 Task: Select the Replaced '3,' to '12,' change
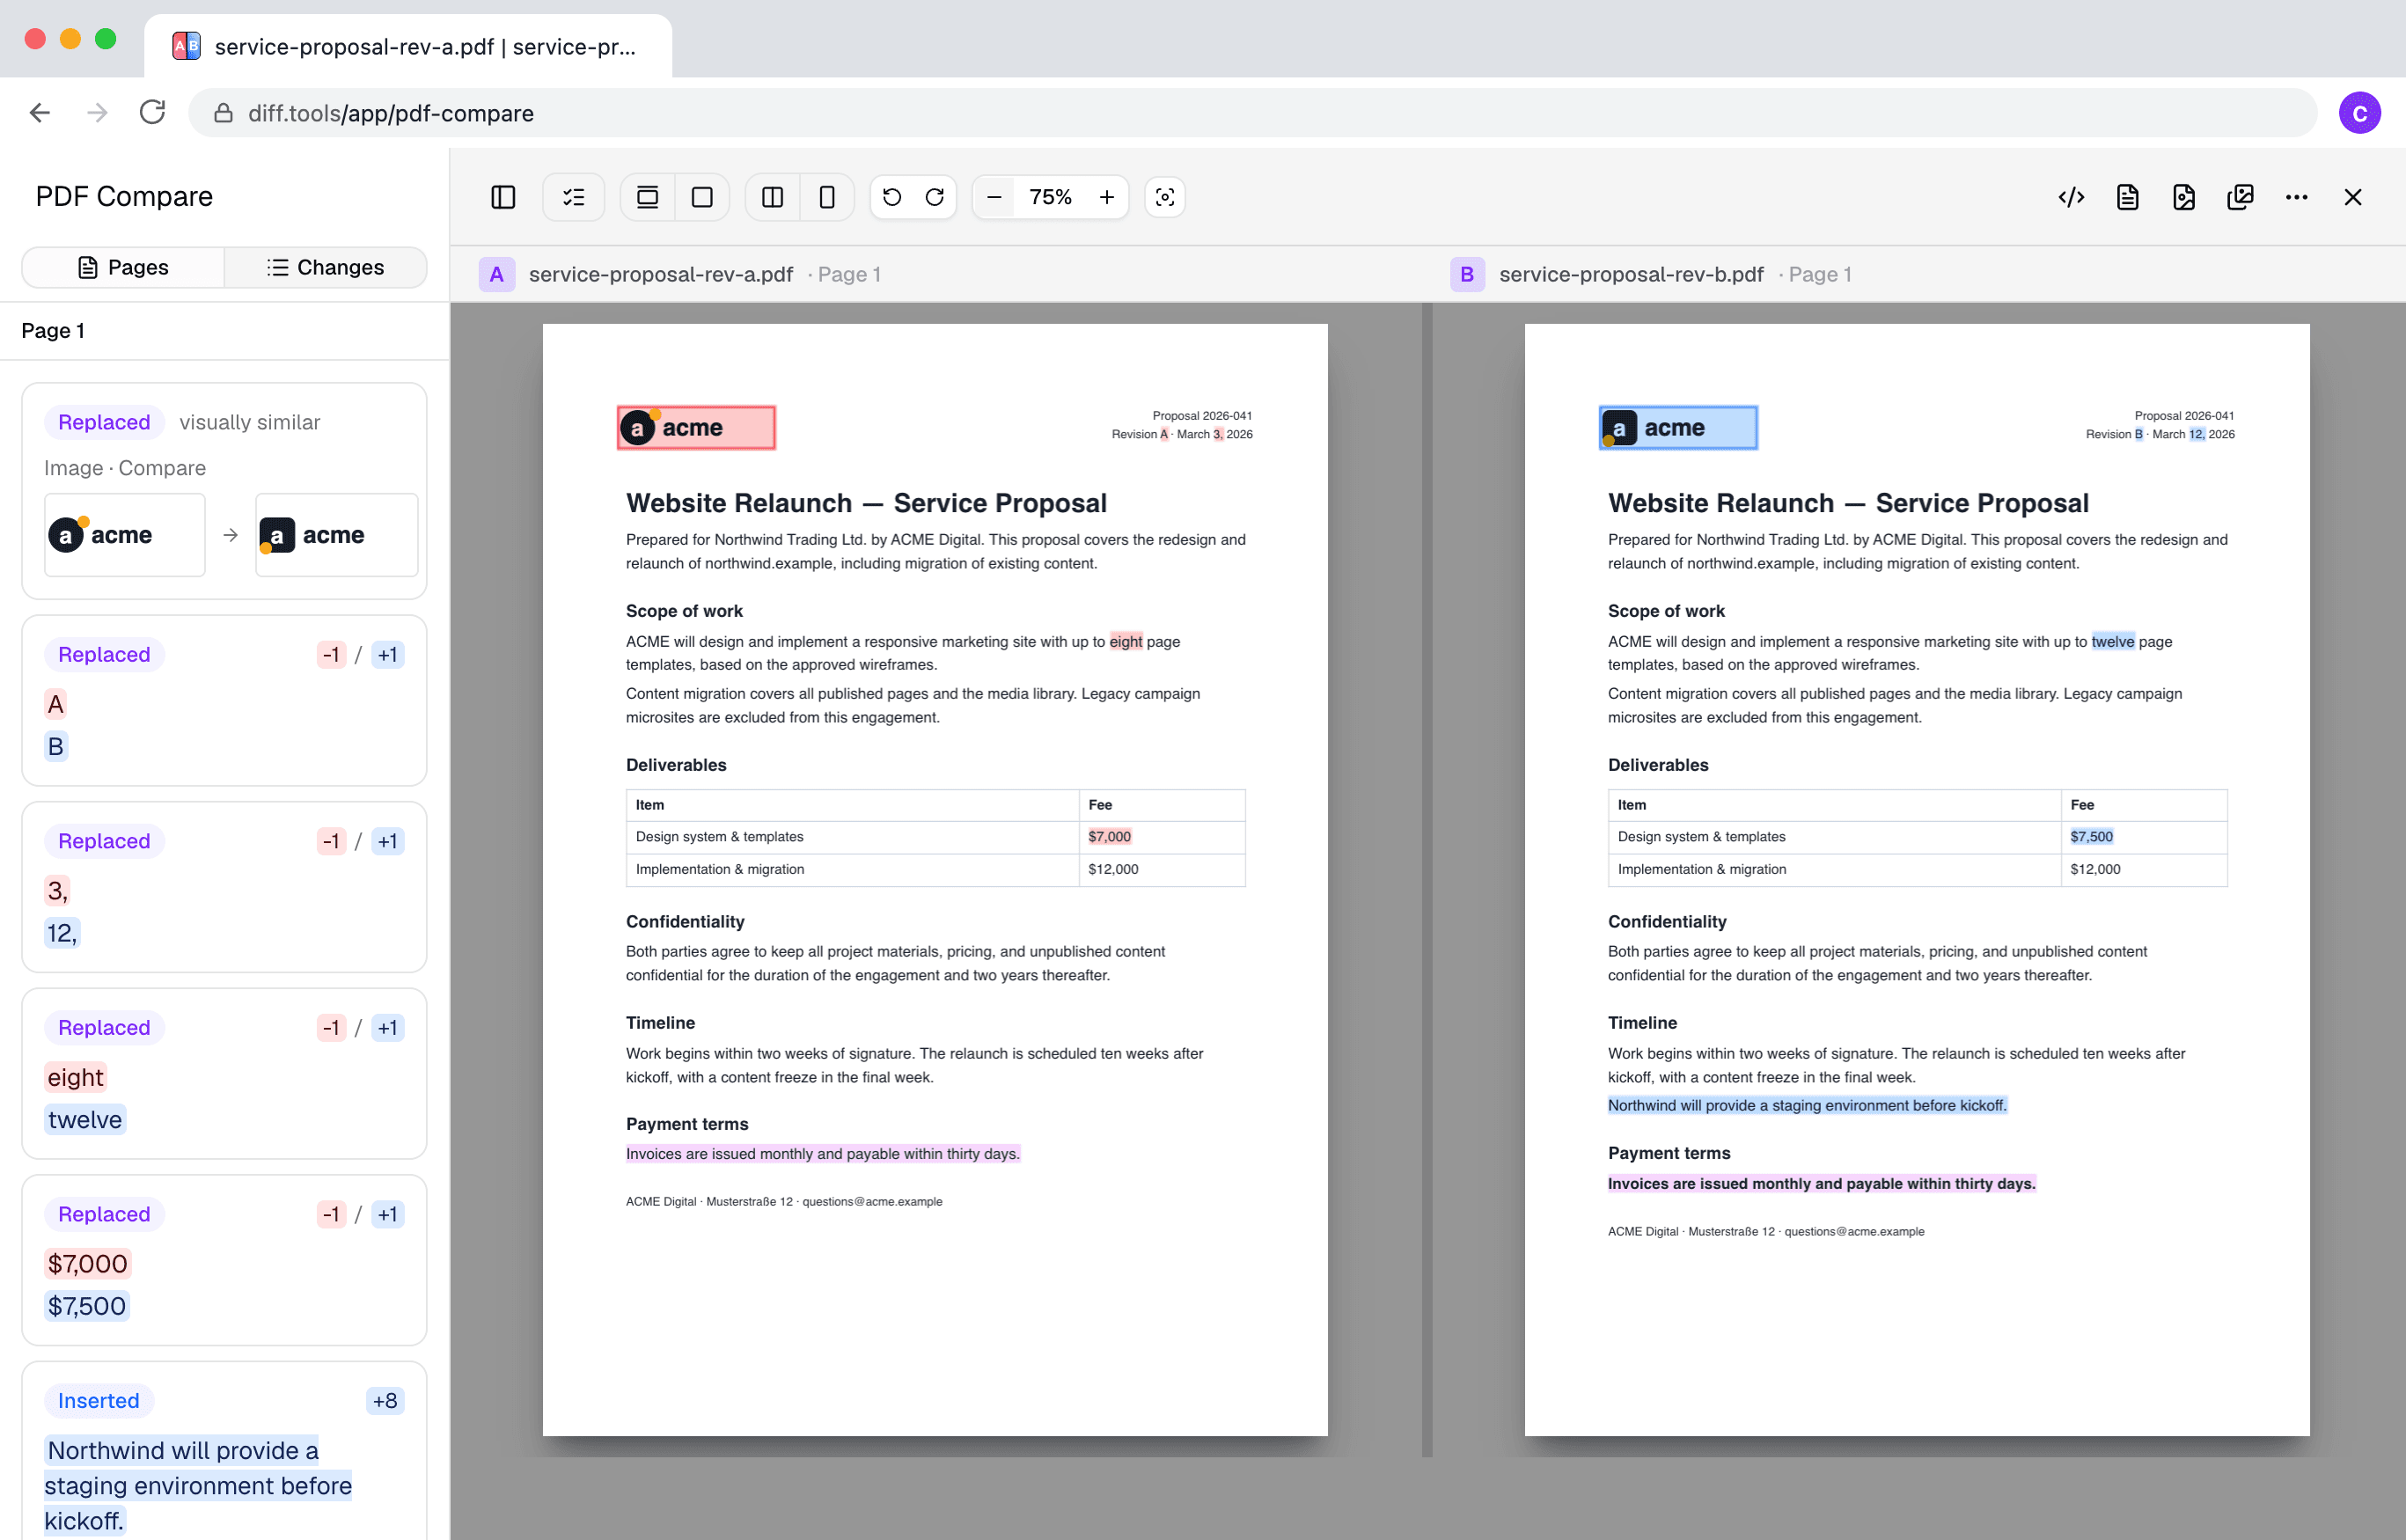[224, 887]
